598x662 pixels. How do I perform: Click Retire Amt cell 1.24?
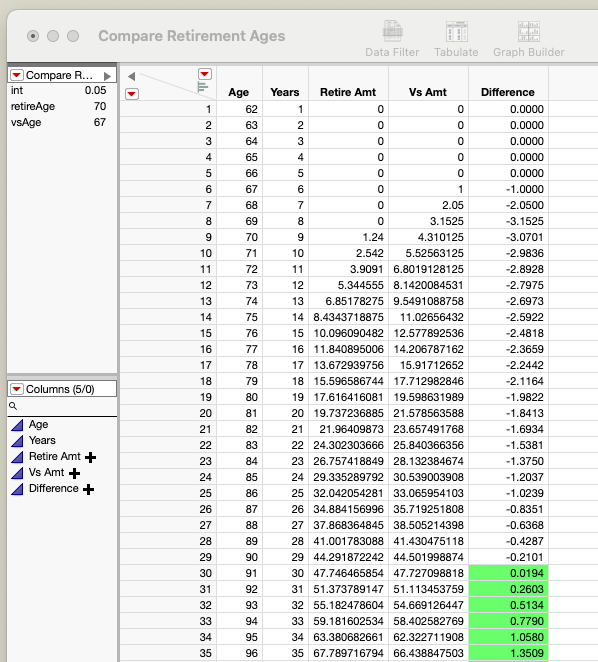(348, 237)
